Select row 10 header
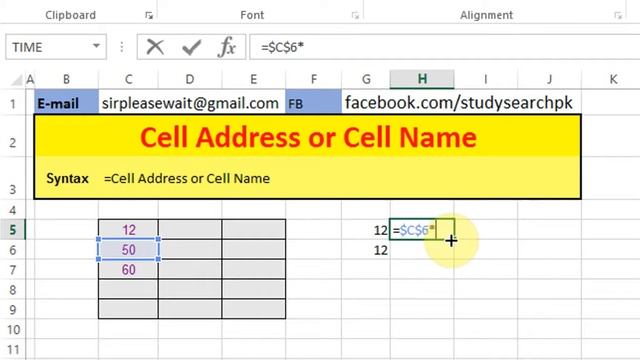 click(x=13, y=329)
